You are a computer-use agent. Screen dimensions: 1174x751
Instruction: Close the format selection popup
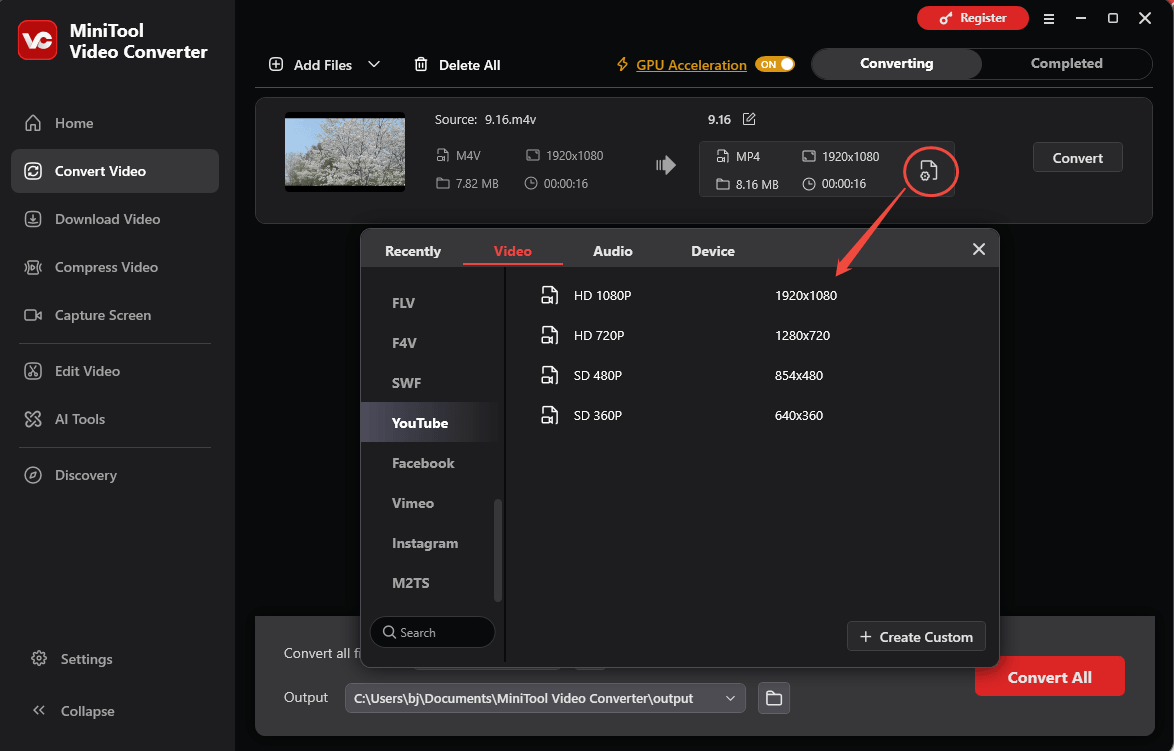click(979, 249)
